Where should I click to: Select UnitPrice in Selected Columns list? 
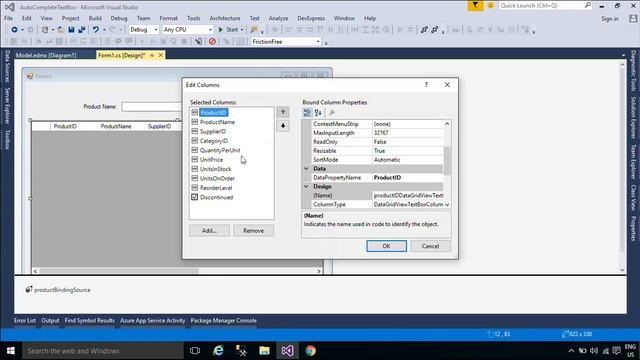[x=211, y=160]
